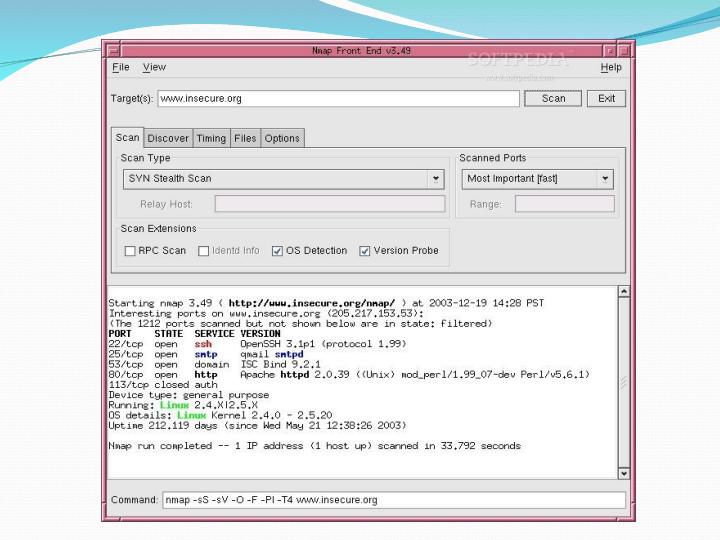720x540 pixels.
Task: Click the Command text field
Action: (x=394, y=500)
